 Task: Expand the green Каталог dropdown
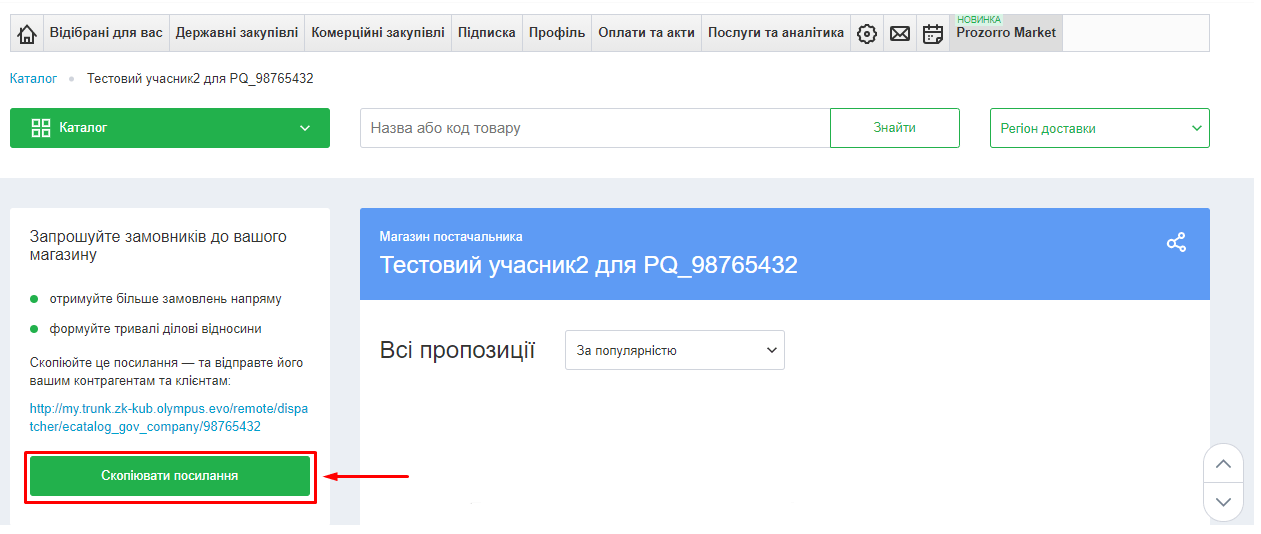tap(305, 128)
